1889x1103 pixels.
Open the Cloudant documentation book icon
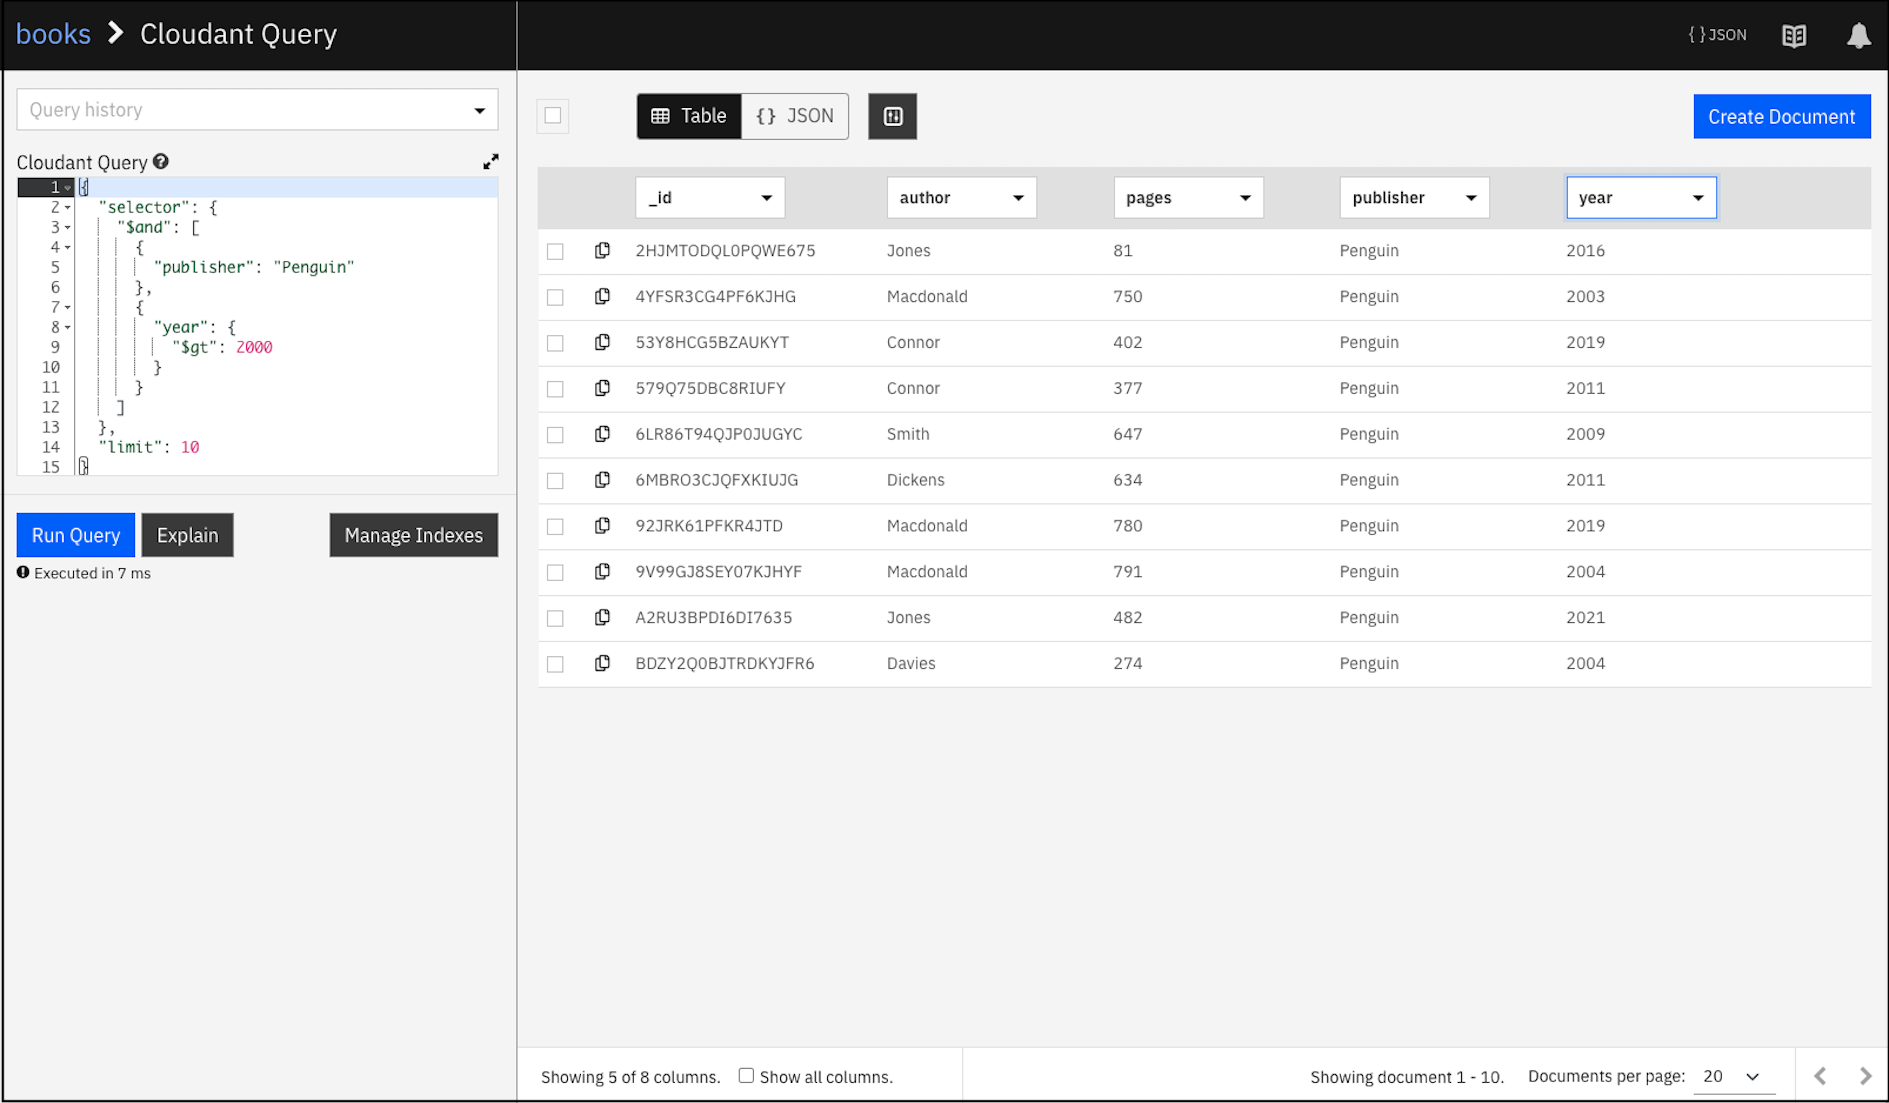[x=1793, y=35]
